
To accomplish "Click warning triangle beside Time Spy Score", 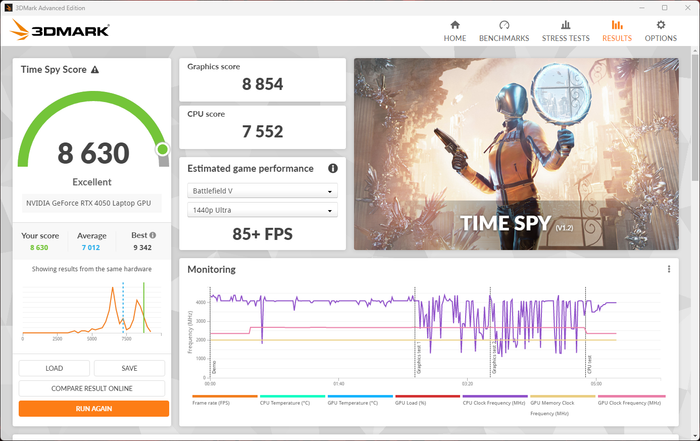I will tap(95, 70).
